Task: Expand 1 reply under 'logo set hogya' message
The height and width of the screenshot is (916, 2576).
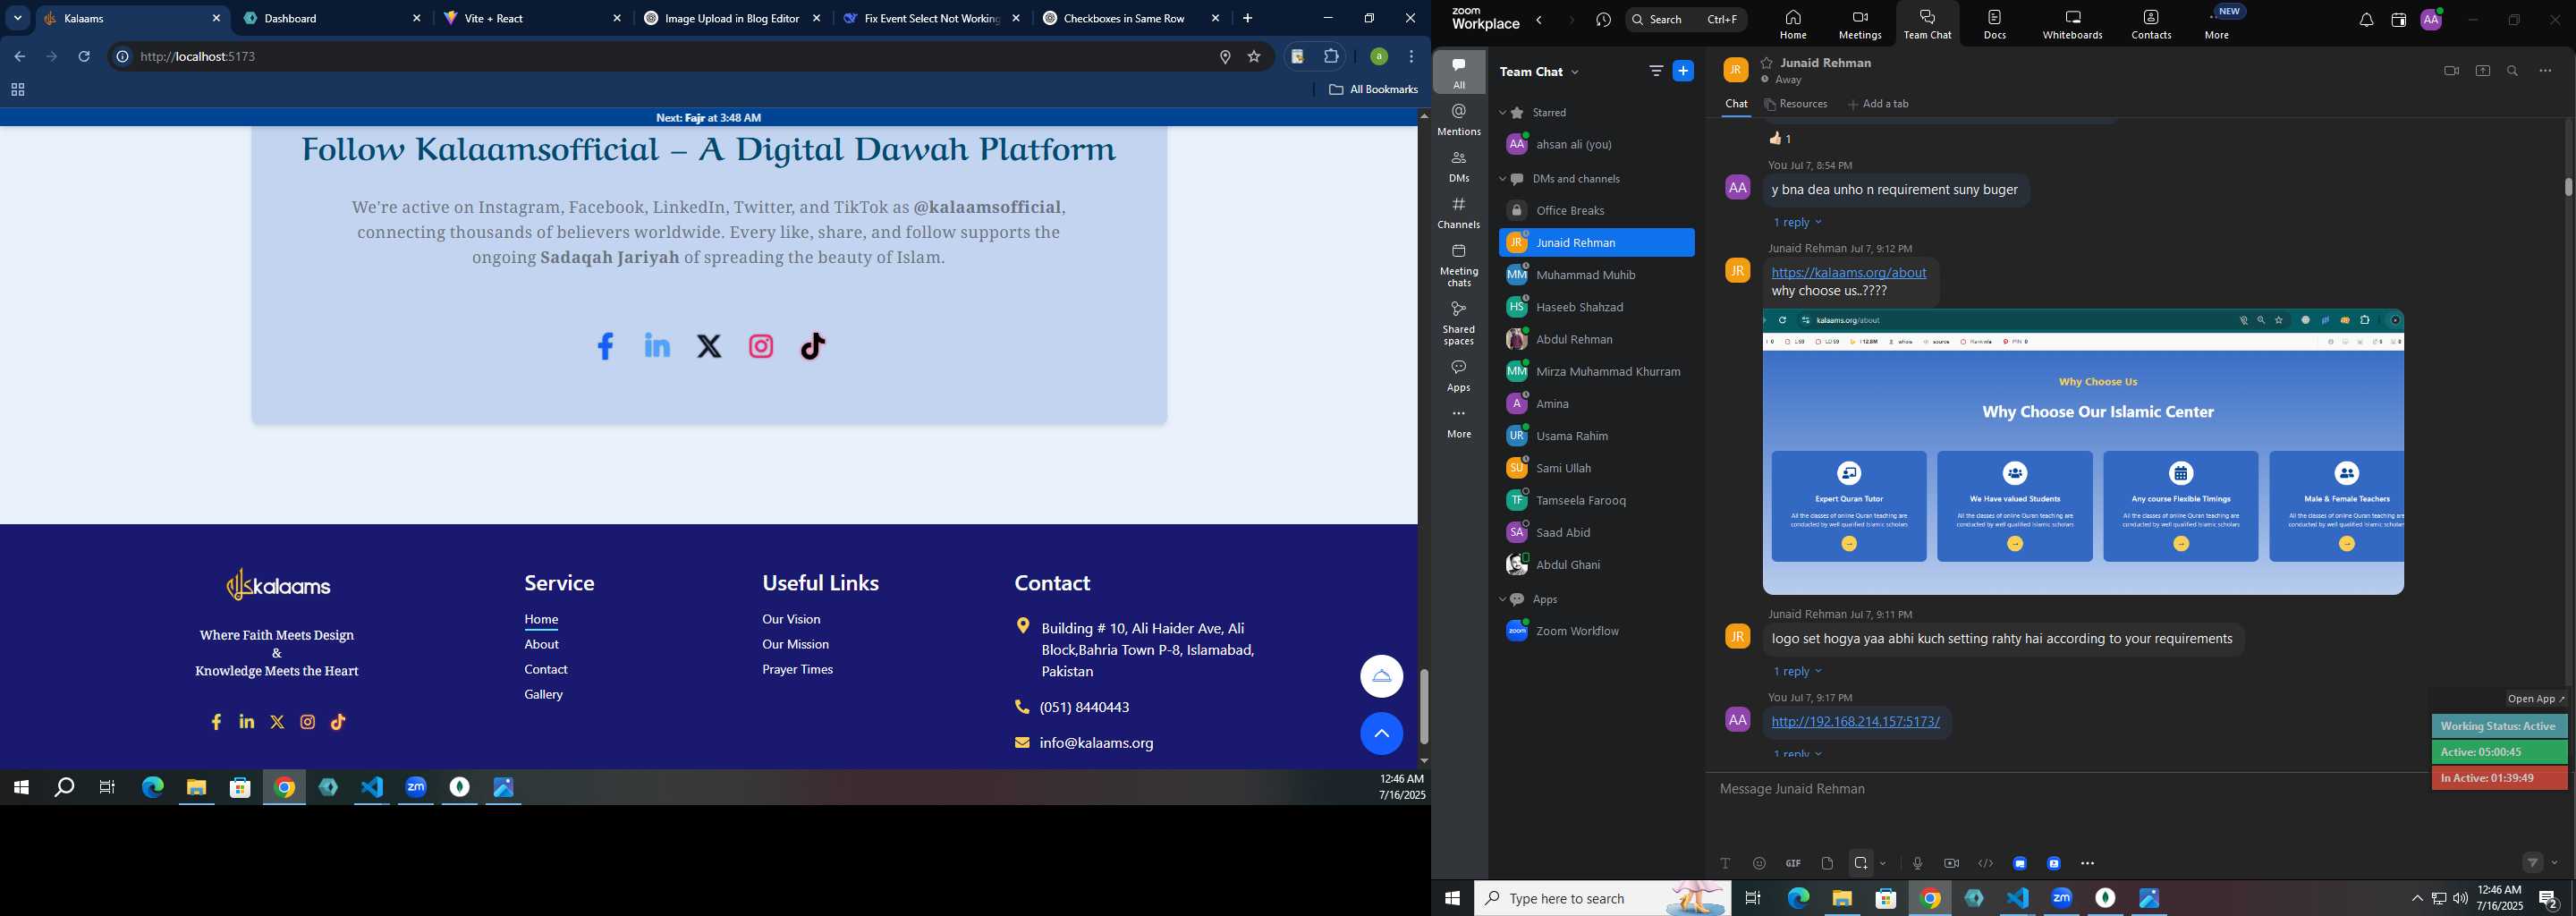Action: [x=1797, y=671]
